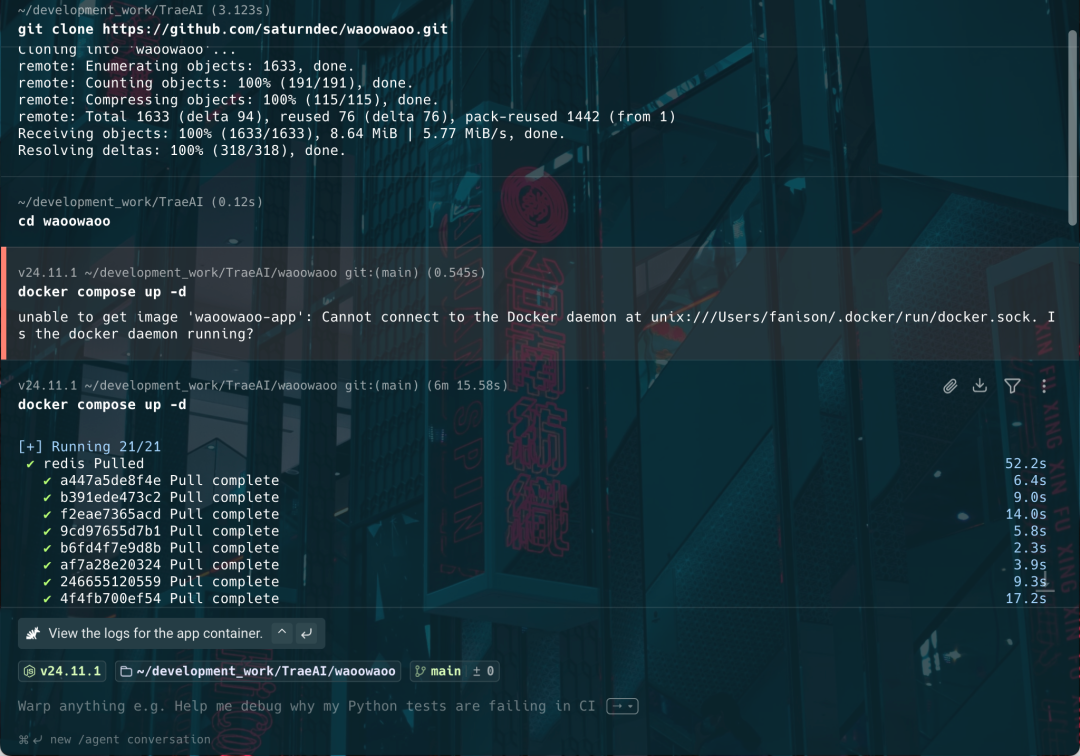Click the Enter key icon to run the suggestion

[x=306, y=633]
